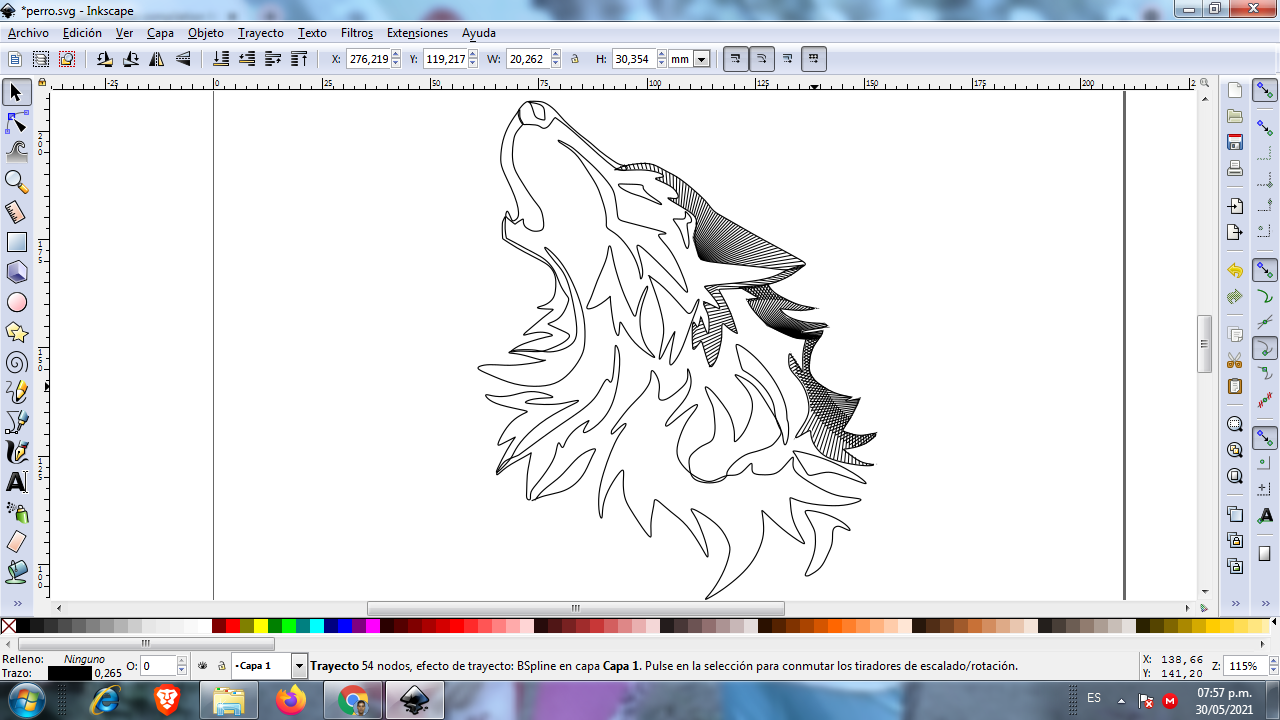The image size is (1280, 720).
Task: Rotate selection 90° clockwise
Action: [x=131, y=59]
